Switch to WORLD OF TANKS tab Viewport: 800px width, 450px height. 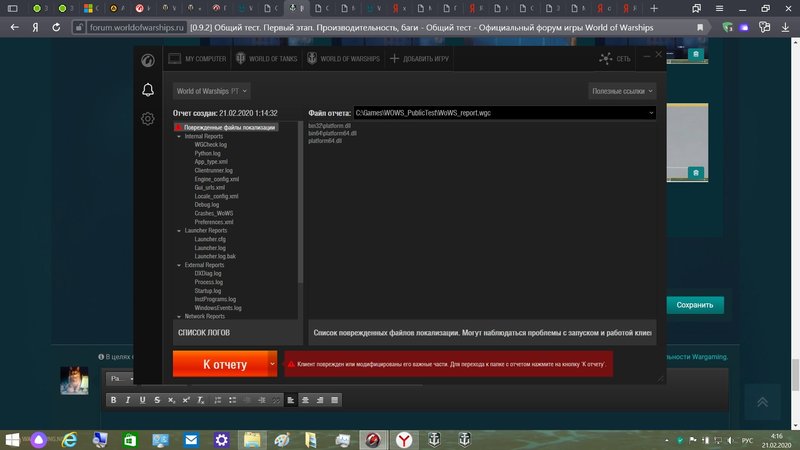point(266,59)
